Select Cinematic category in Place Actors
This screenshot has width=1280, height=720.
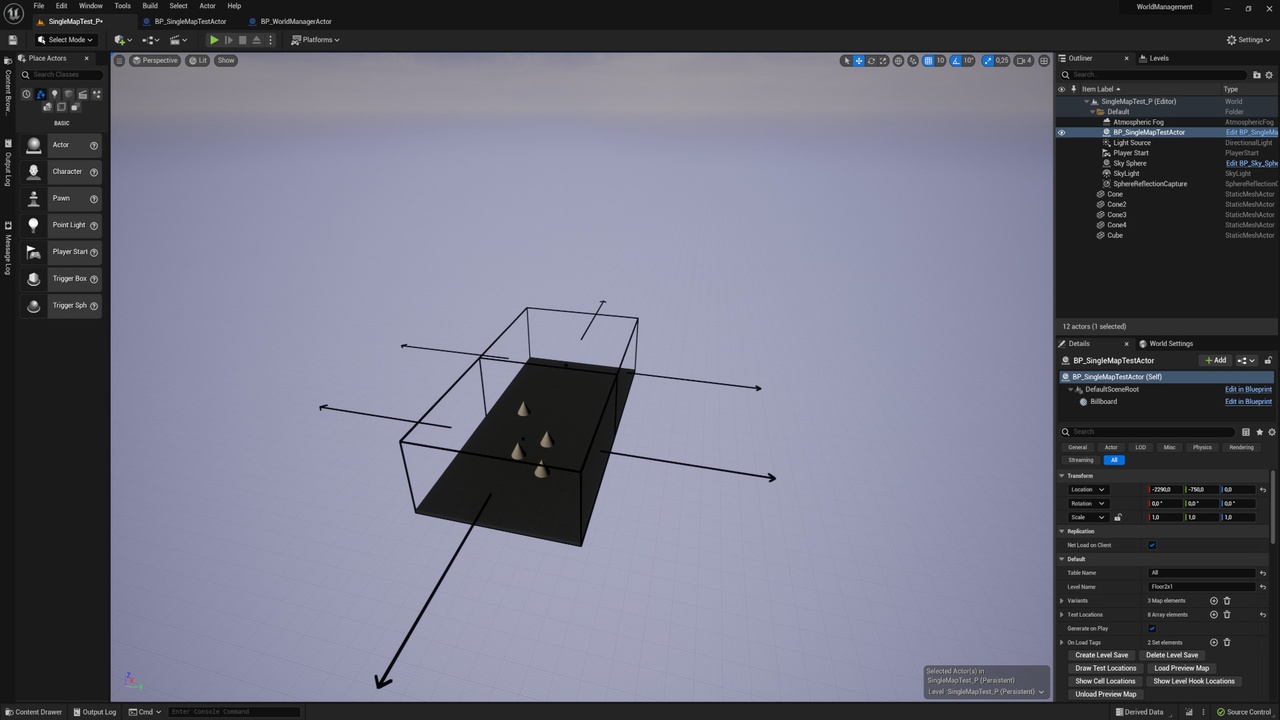click(x=83, y=94)
